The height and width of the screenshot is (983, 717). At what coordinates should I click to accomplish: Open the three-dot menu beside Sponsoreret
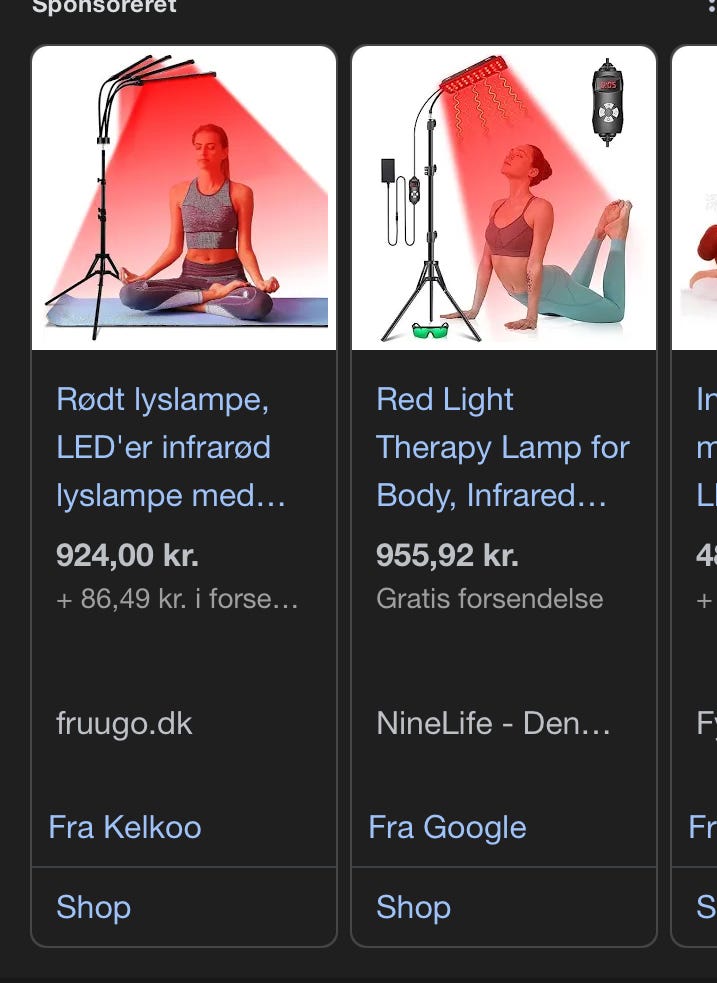coord(710,6)
